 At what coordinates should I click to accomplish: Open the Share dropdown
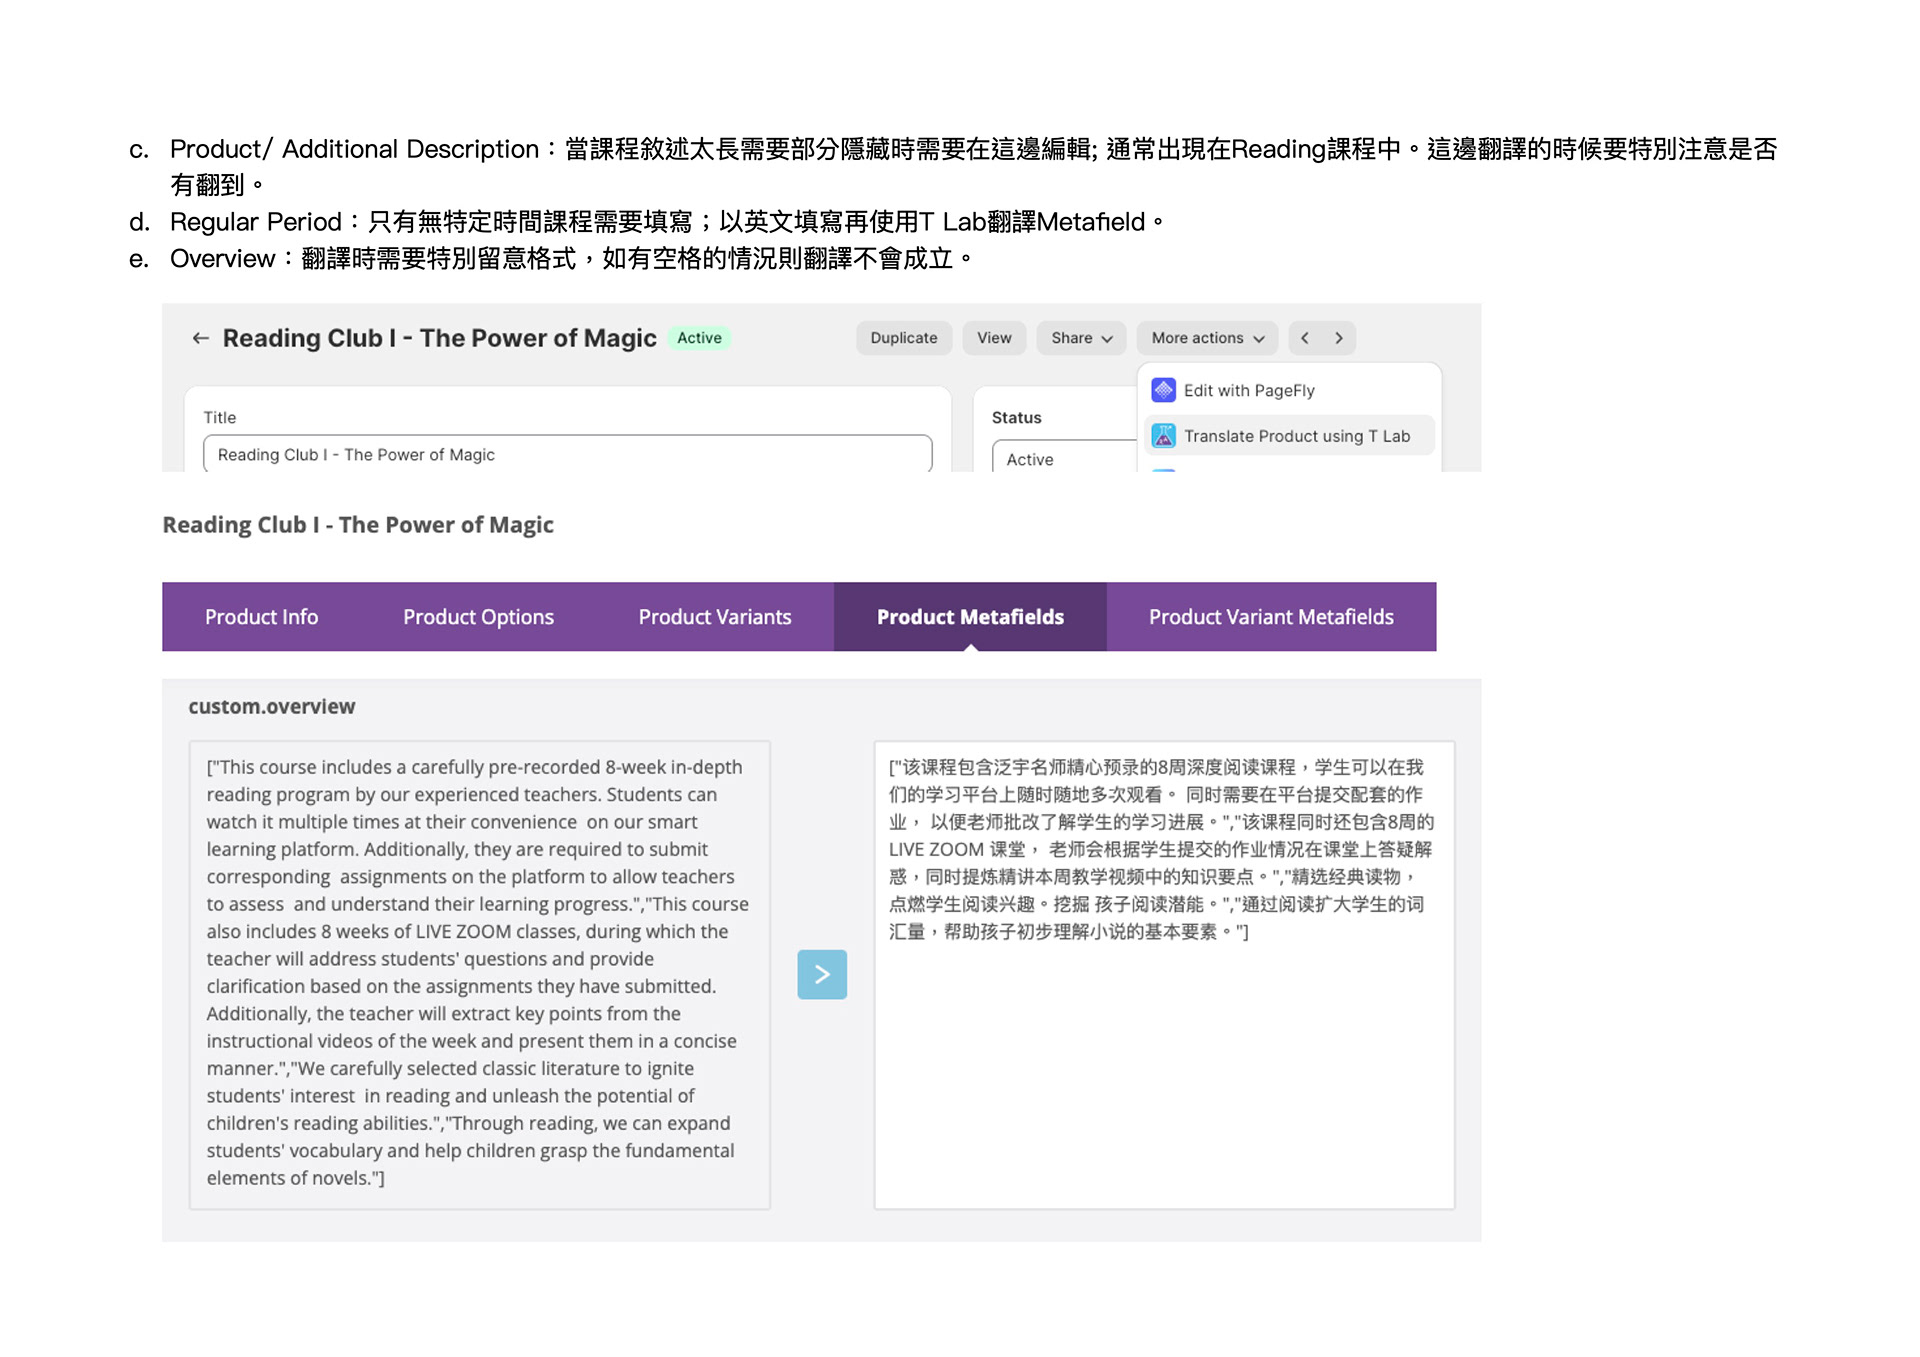pyautogui.click(x=1081, y=338)
